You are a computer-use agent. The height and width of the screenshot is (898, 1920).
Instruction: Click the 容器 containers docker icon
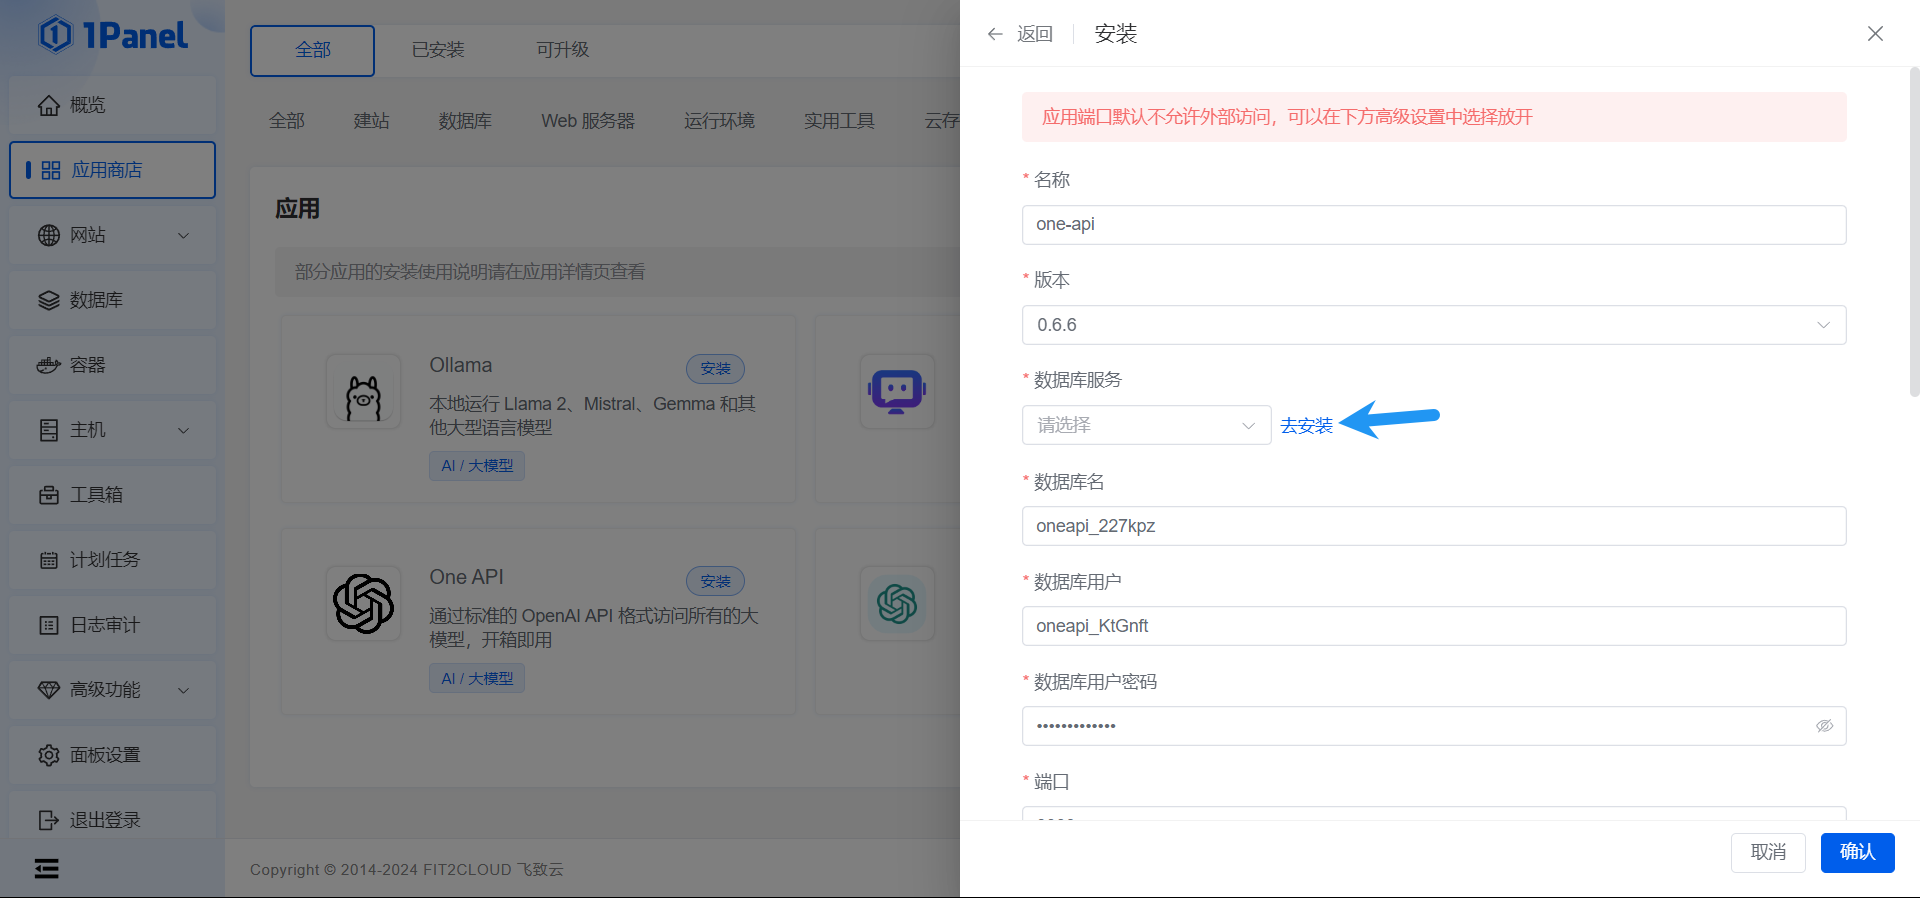(x=49, y=365)
